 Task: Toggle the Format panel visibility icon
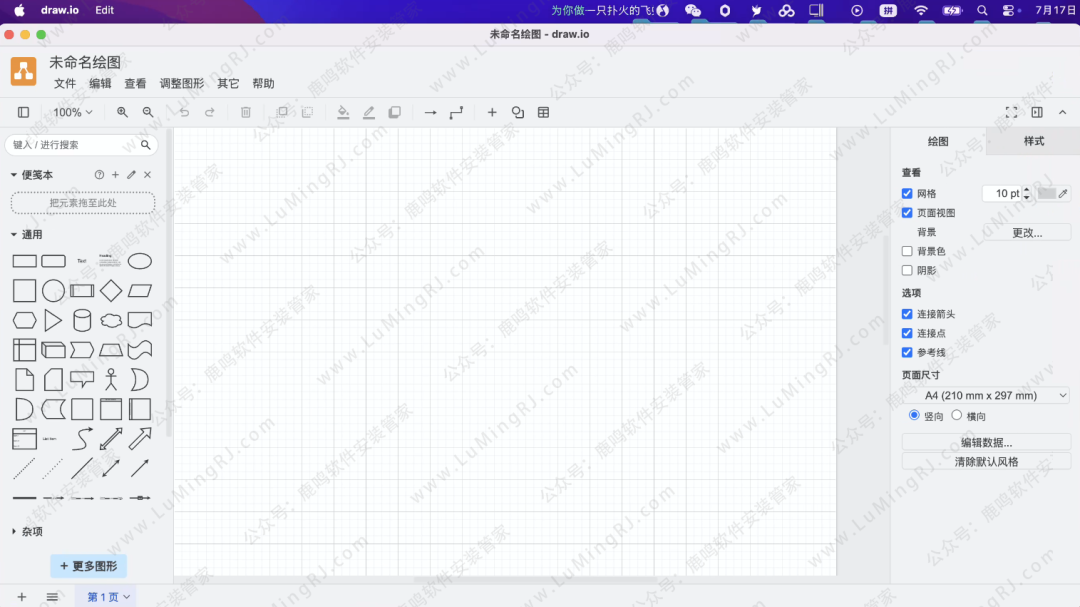point(1037,112)
